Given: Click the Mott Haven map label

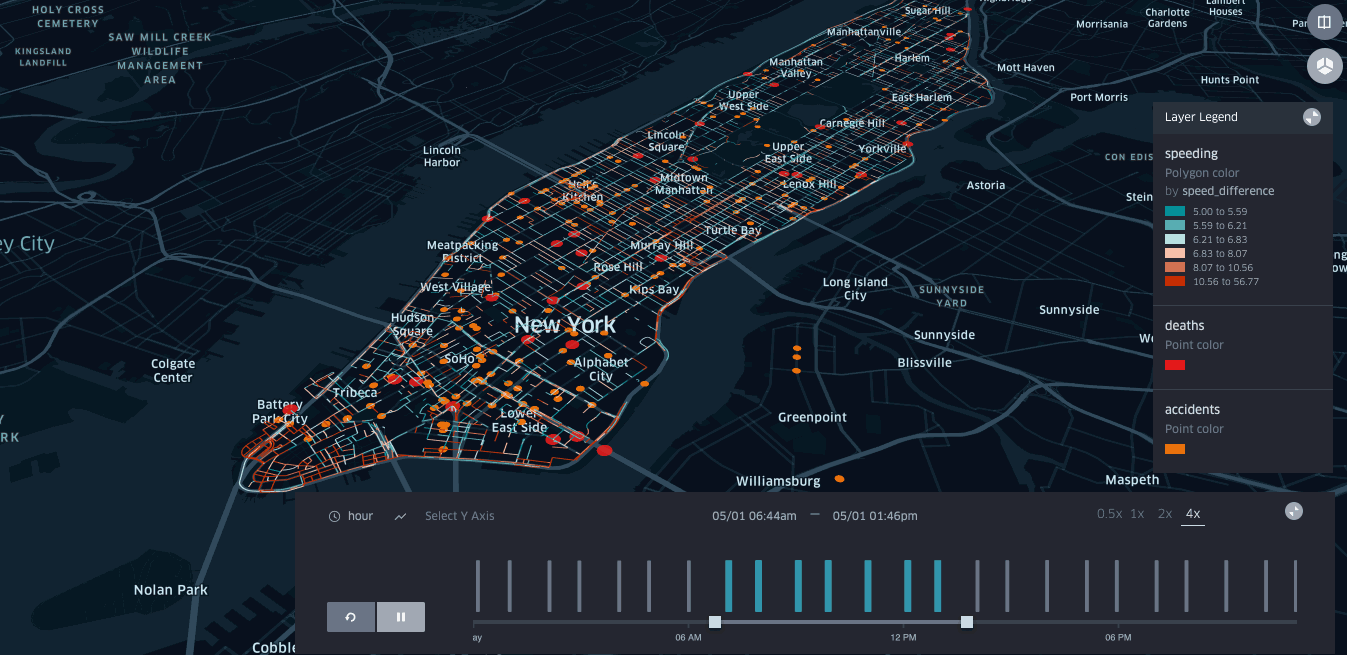Looking at the screenshot, I should tap(1026, 68).
